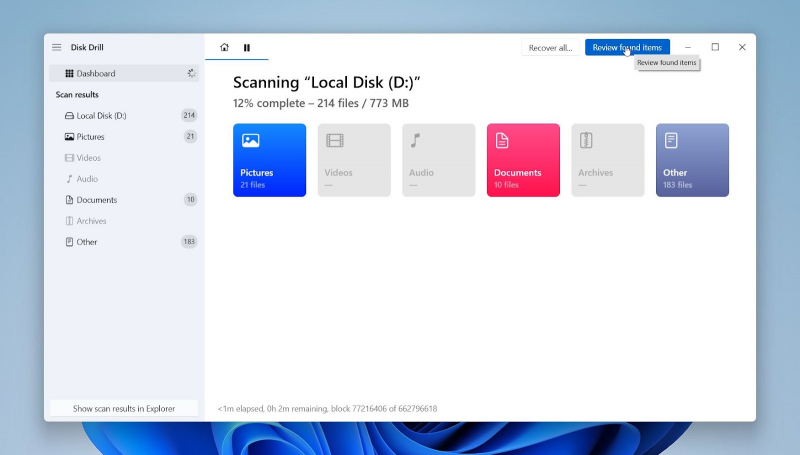
Task: Open the gray Videos tile
Action: (354, 160)
